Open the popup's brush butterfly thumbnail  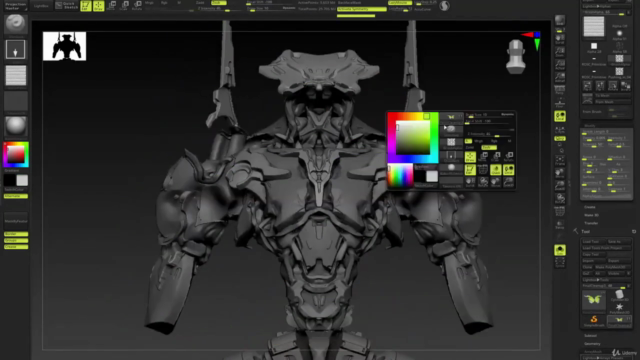451,117
